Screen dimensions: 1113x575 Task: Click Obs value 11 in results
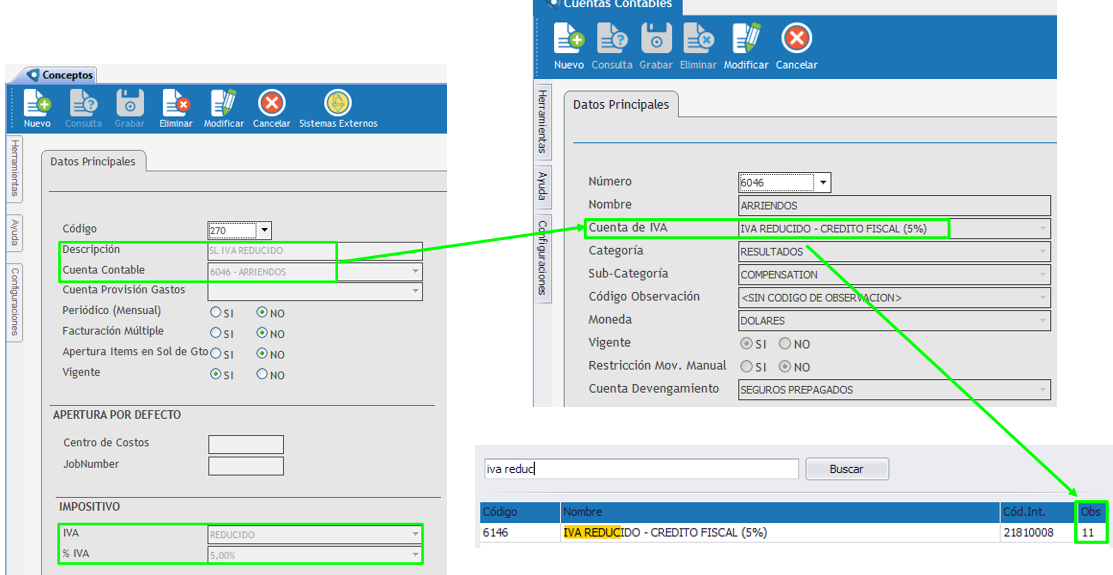point(1087,532)
